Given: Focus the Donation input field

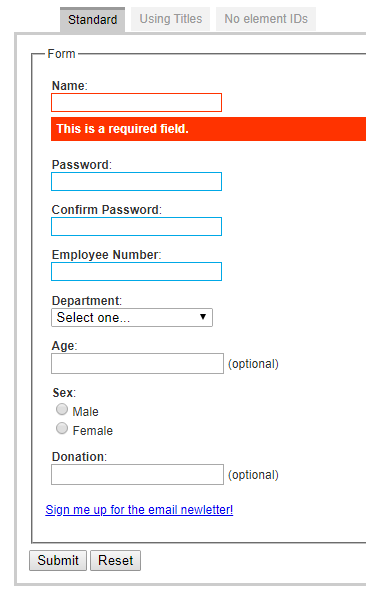Looking at the screenshot, I should point(138,475).
